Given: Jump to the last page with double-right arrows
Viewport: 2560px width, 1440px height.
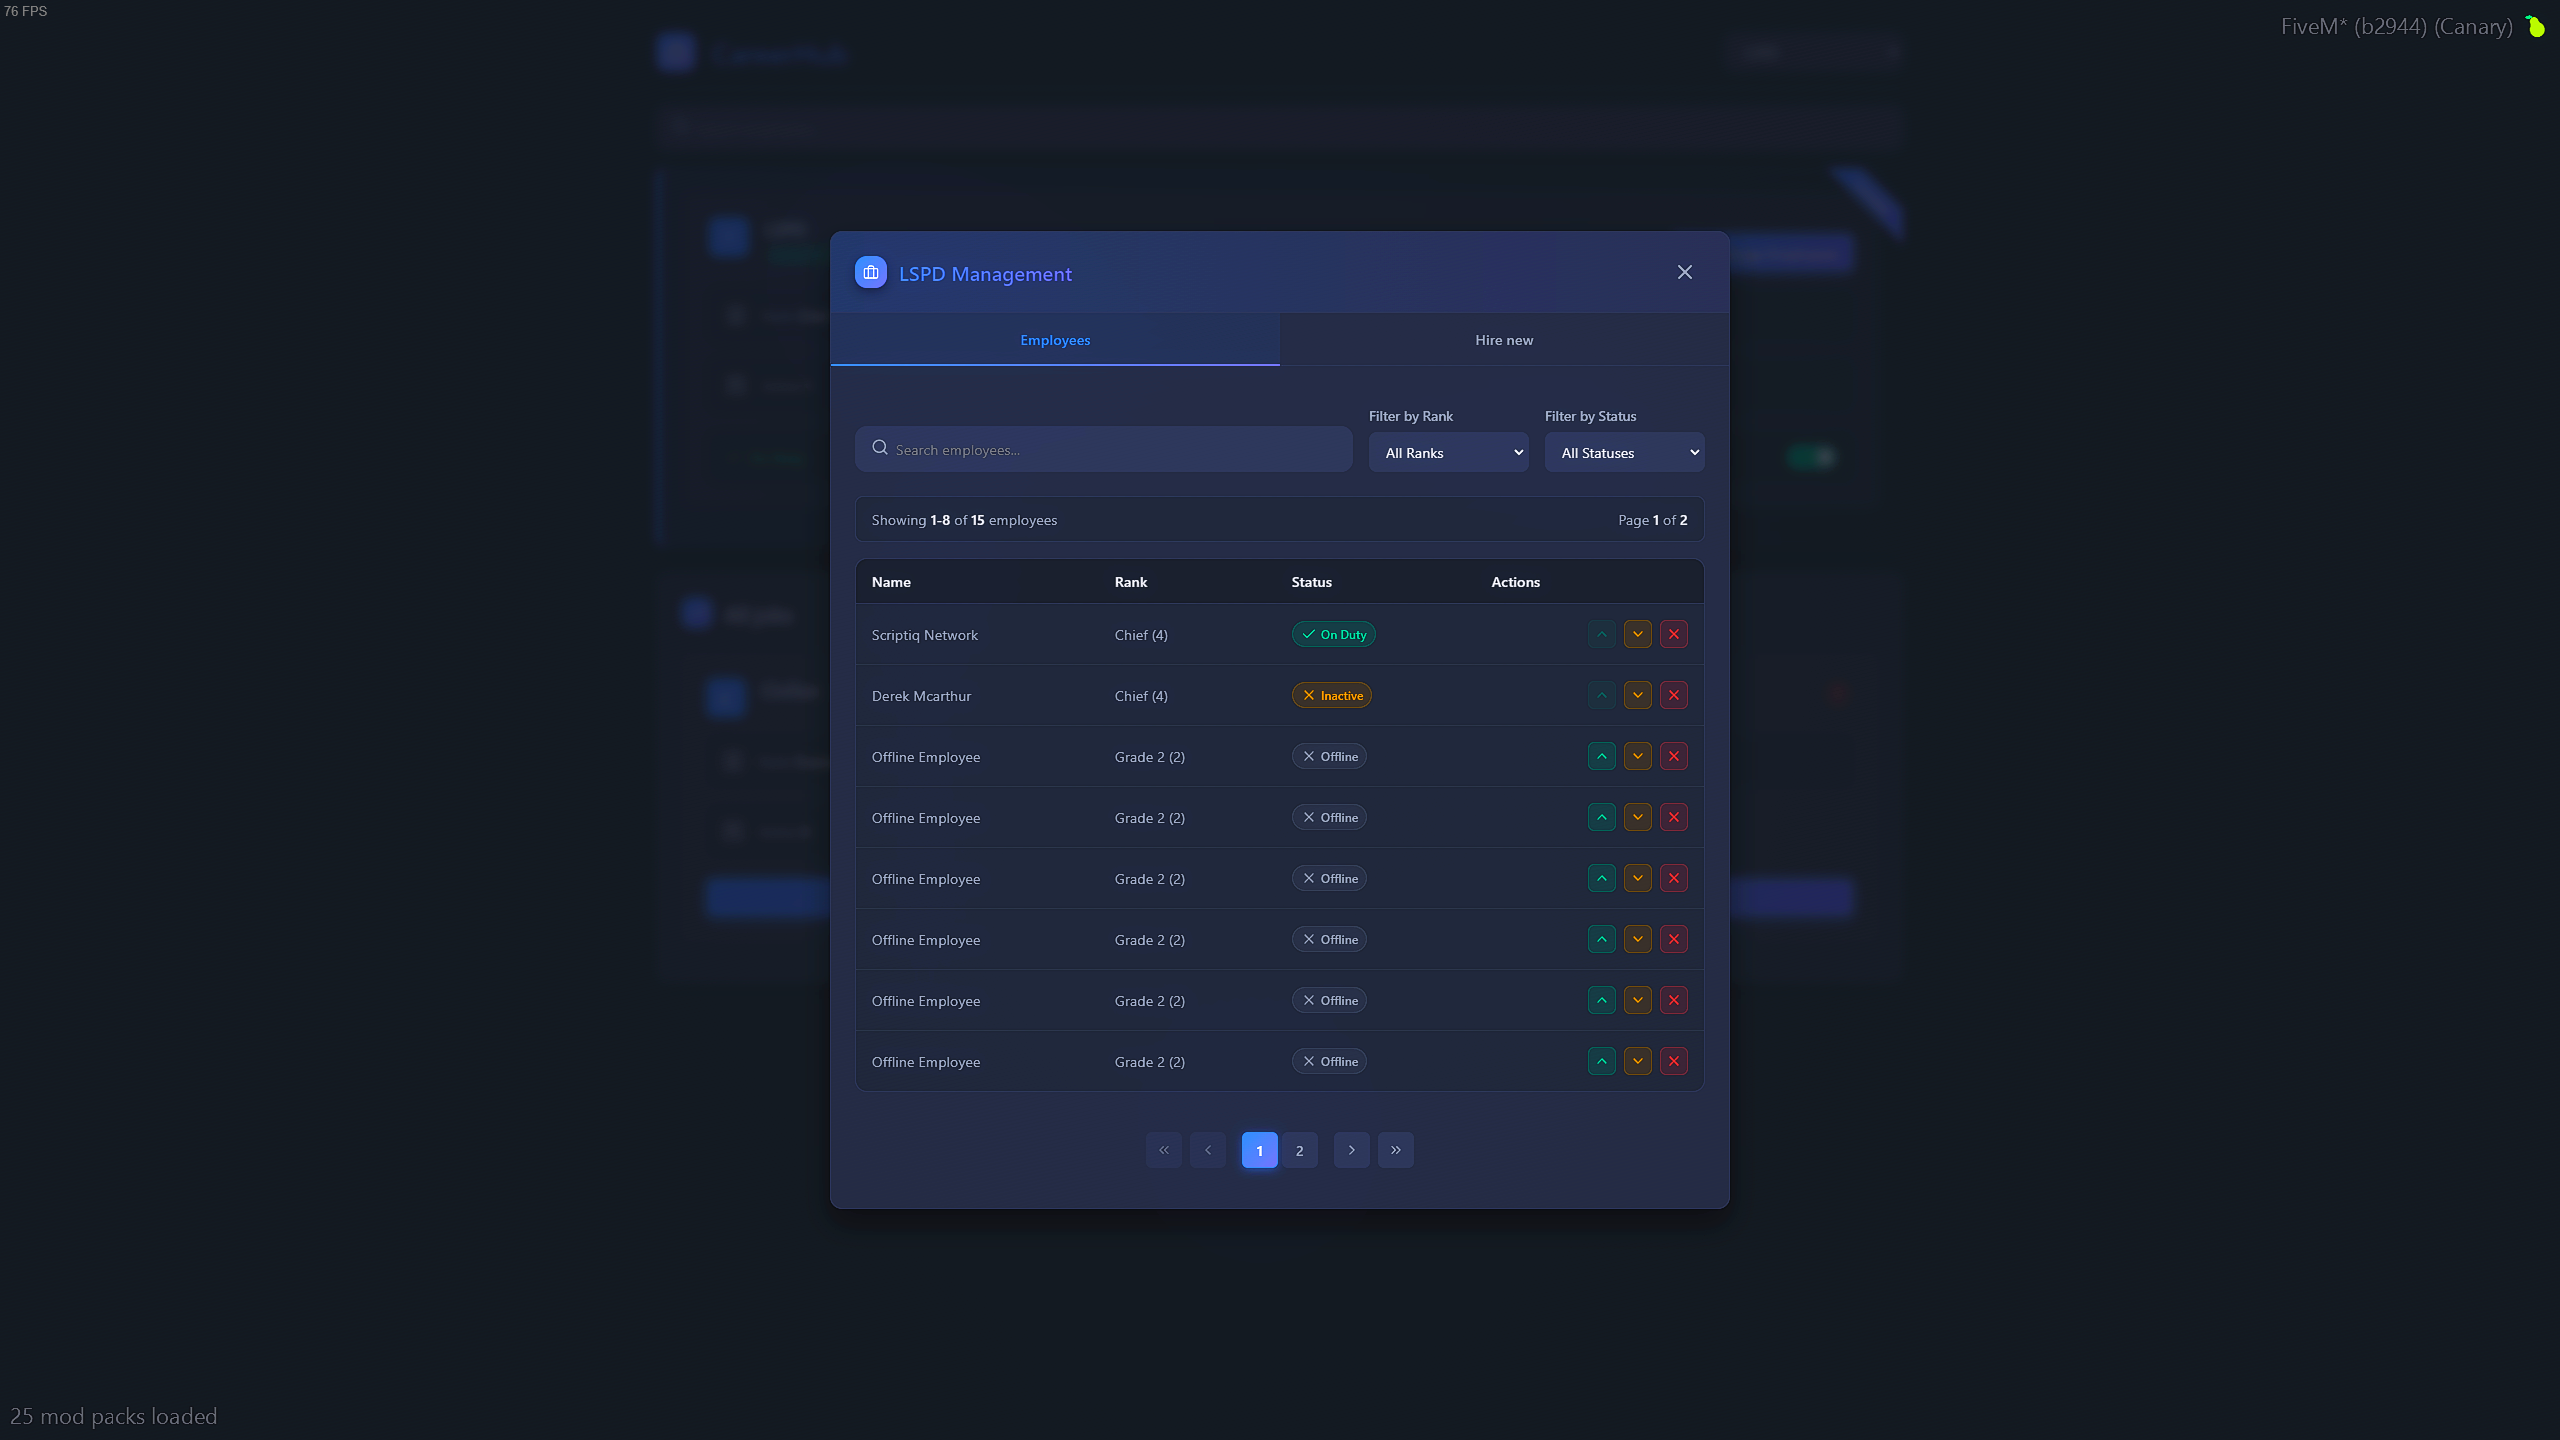Looking at the screenshot, I should [1395, 1150].
